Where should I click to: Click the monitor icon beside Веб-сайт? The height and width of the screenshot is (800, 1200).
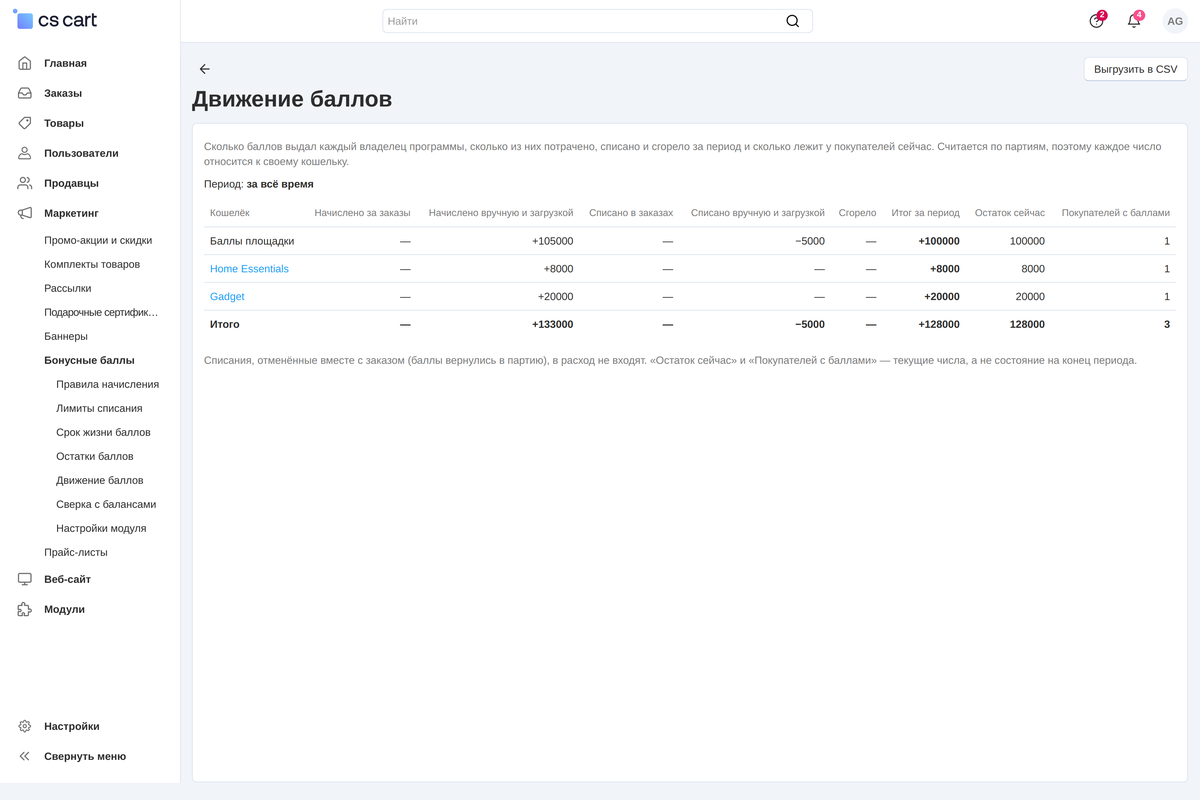point(25,579)
